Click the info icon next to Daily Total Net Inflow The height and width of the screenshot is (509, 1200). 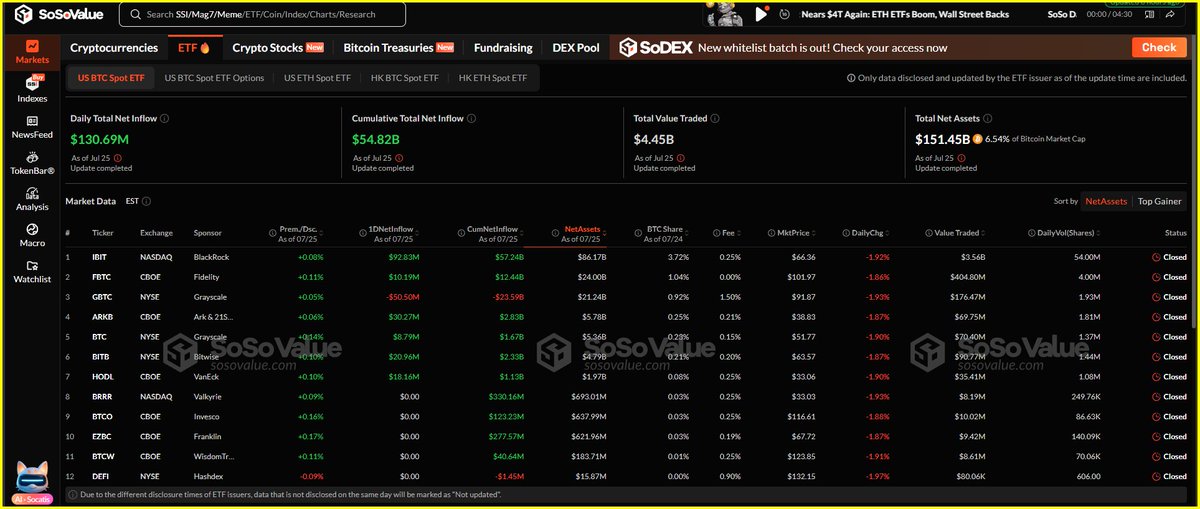tap(164, 118)
